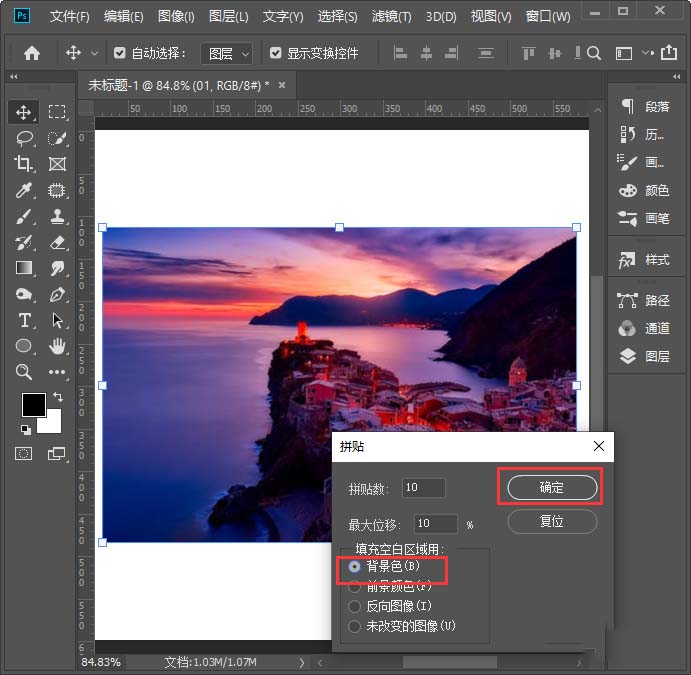Select the Pen tool
This screenshot has width=691, height=675.
pyautogui.click(x=57, y=294)
